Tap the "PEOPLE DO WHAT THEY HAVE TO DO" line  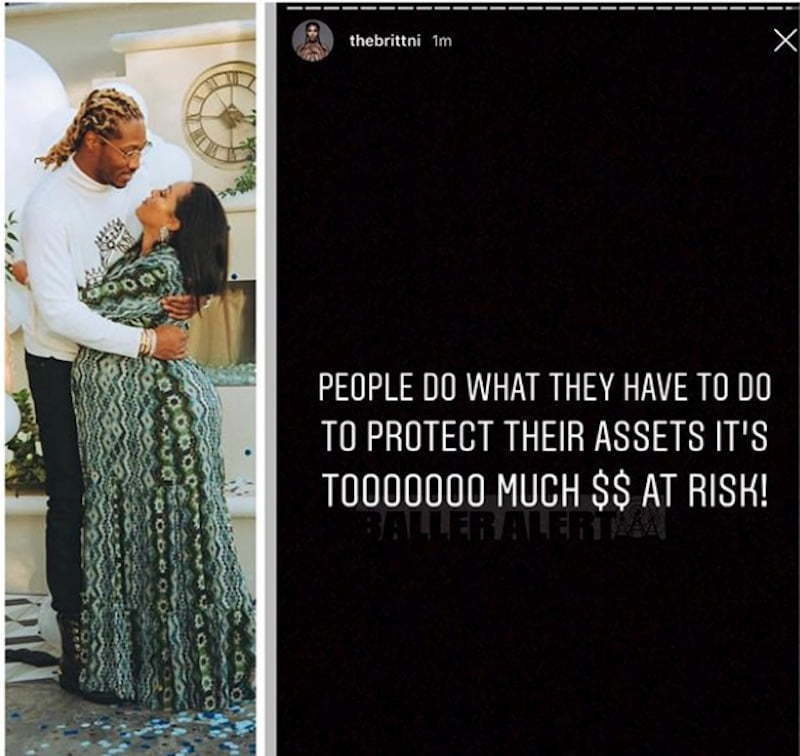click(544, 388)
